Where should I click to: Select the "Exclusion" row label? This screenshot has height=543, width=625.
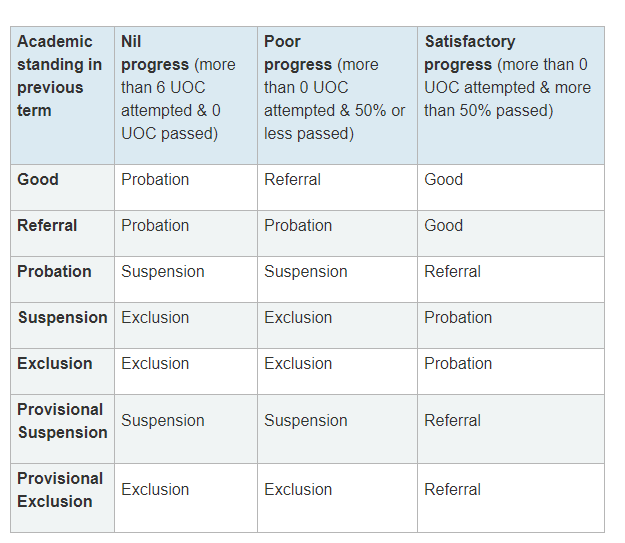[x=55, y=364]
